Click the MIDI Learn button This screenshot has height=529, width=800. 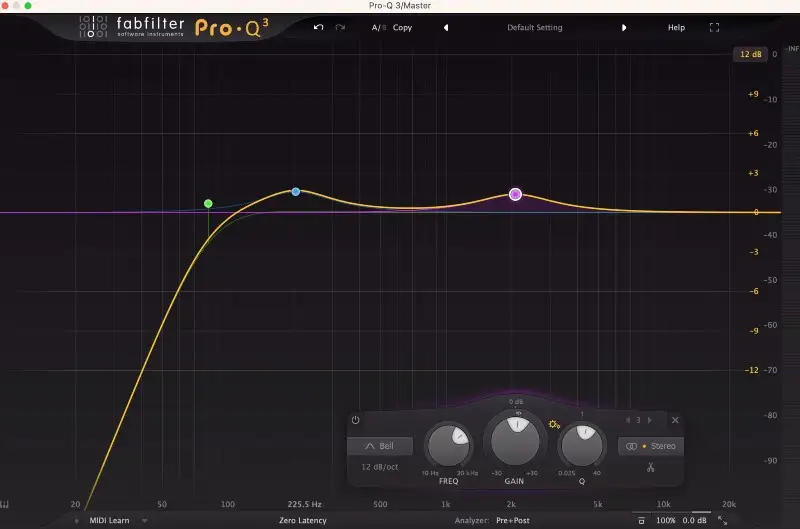click(x=111, y=520)
